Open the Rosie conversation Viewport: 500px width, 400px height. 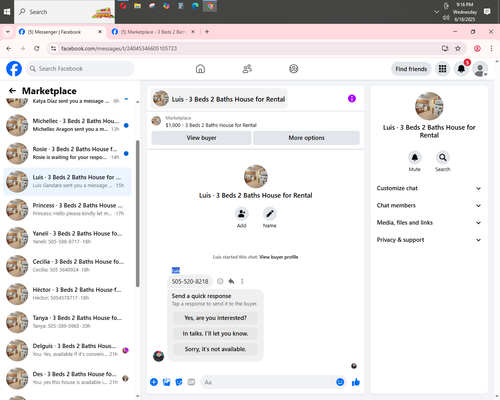(x=67, y=153)
